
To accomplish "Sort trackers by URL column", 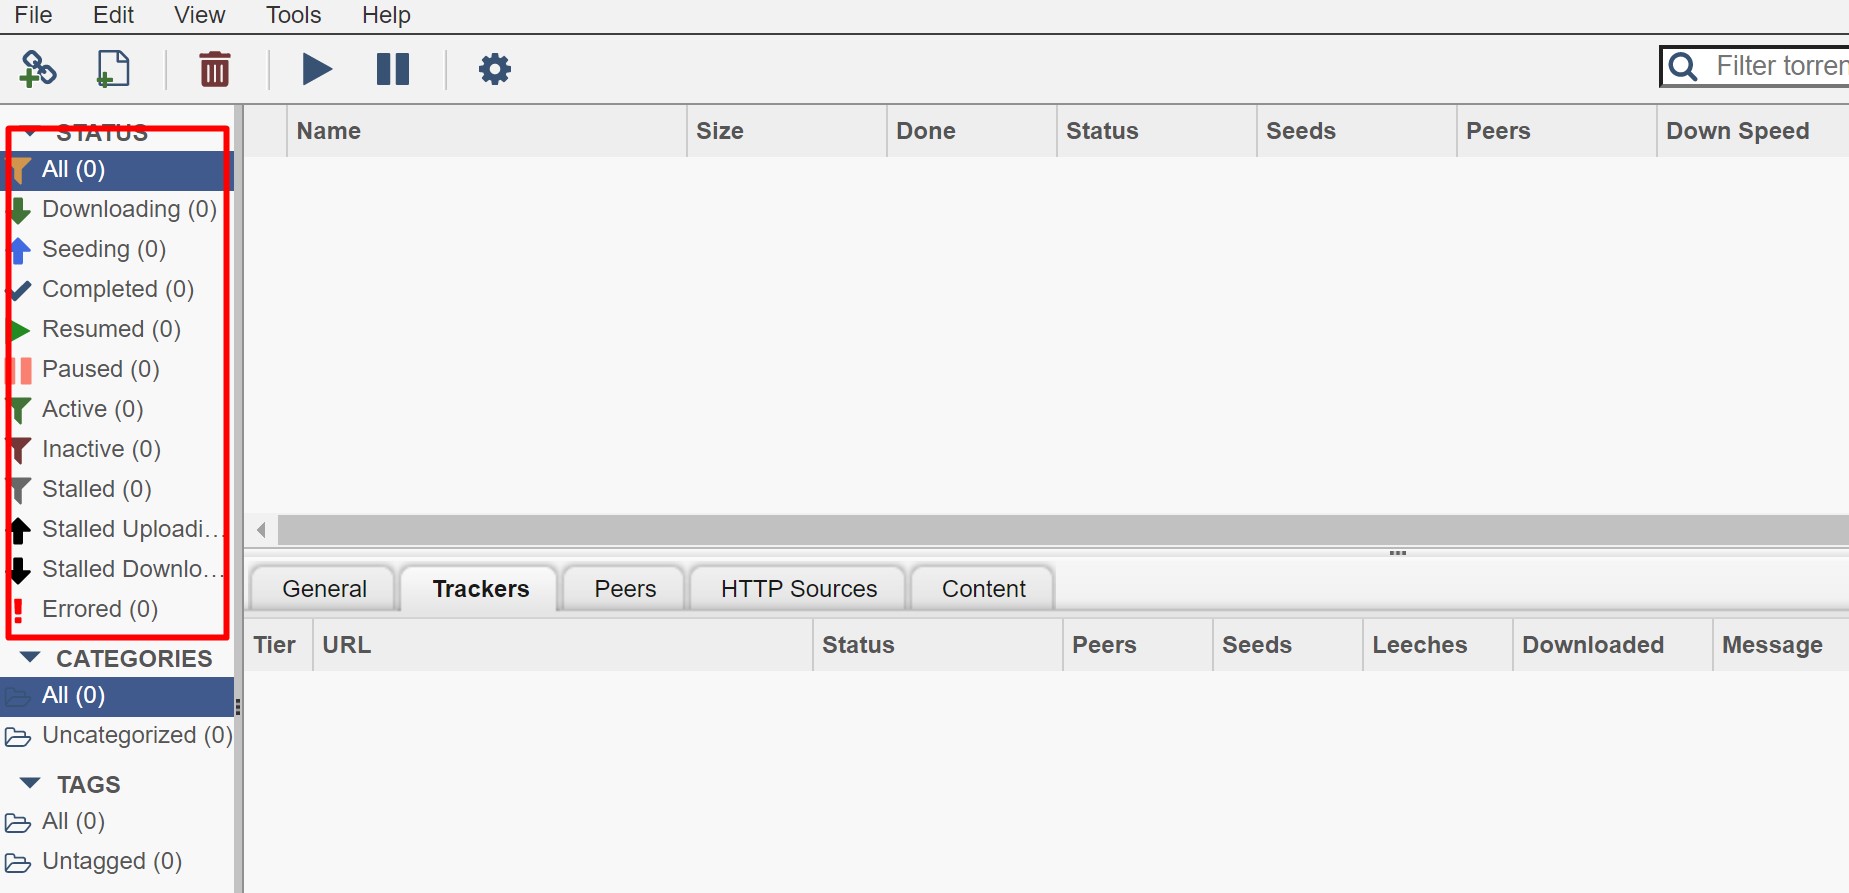I will [563, 645].
